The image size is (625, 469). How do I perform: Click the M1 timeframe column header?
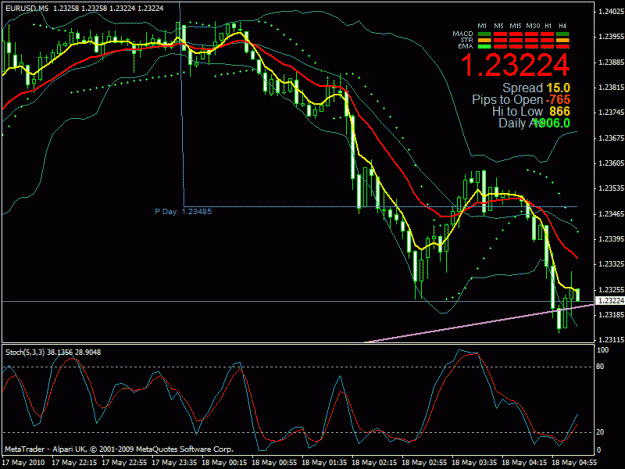click(x=482, y=26)
